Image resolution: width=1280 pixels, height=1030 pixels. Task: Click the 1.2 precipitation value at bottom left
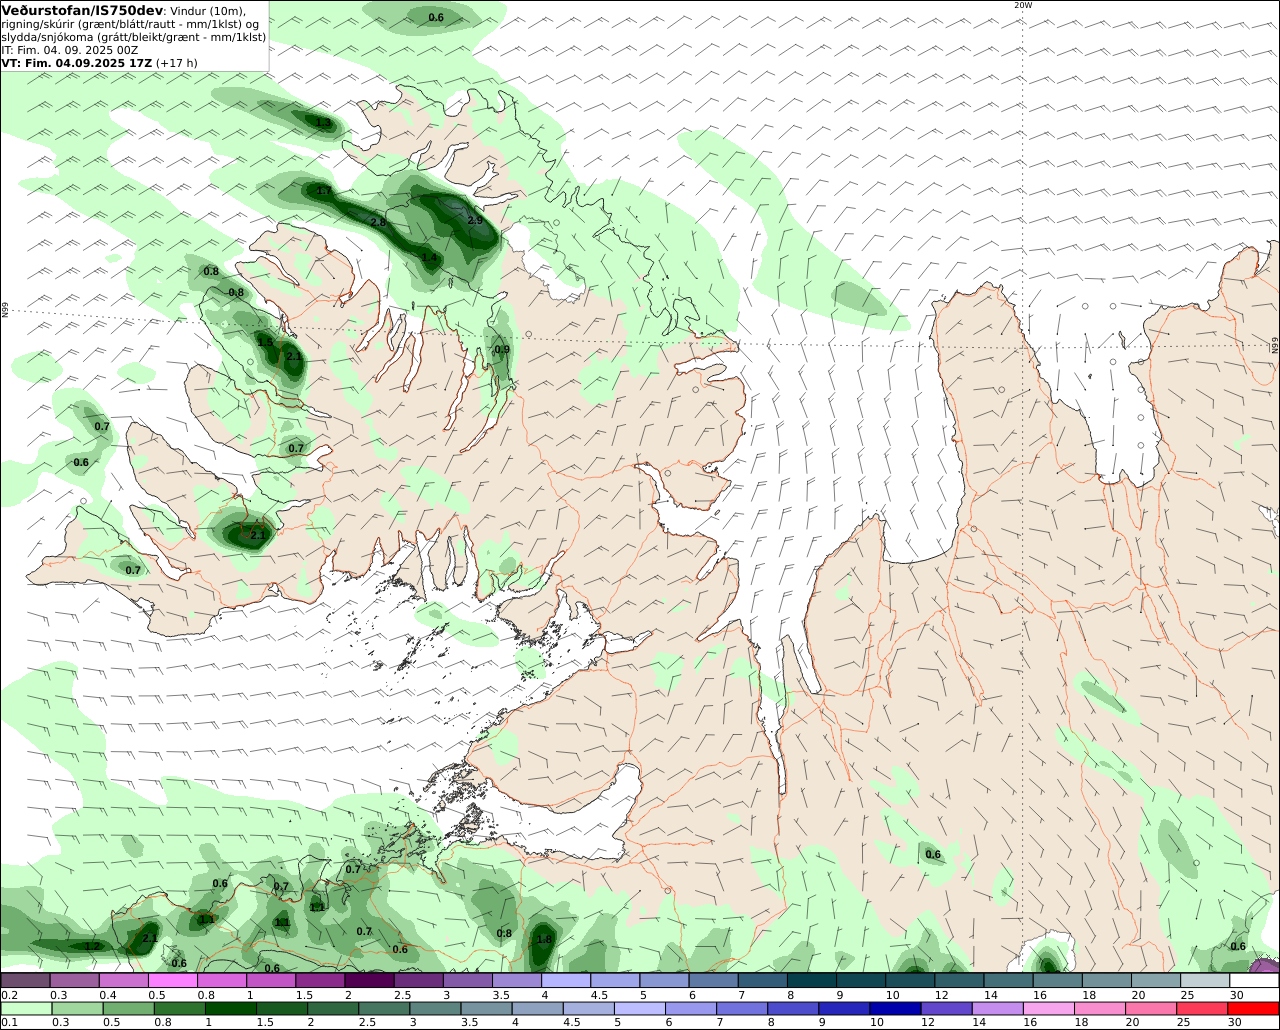[x=92, y=947]
